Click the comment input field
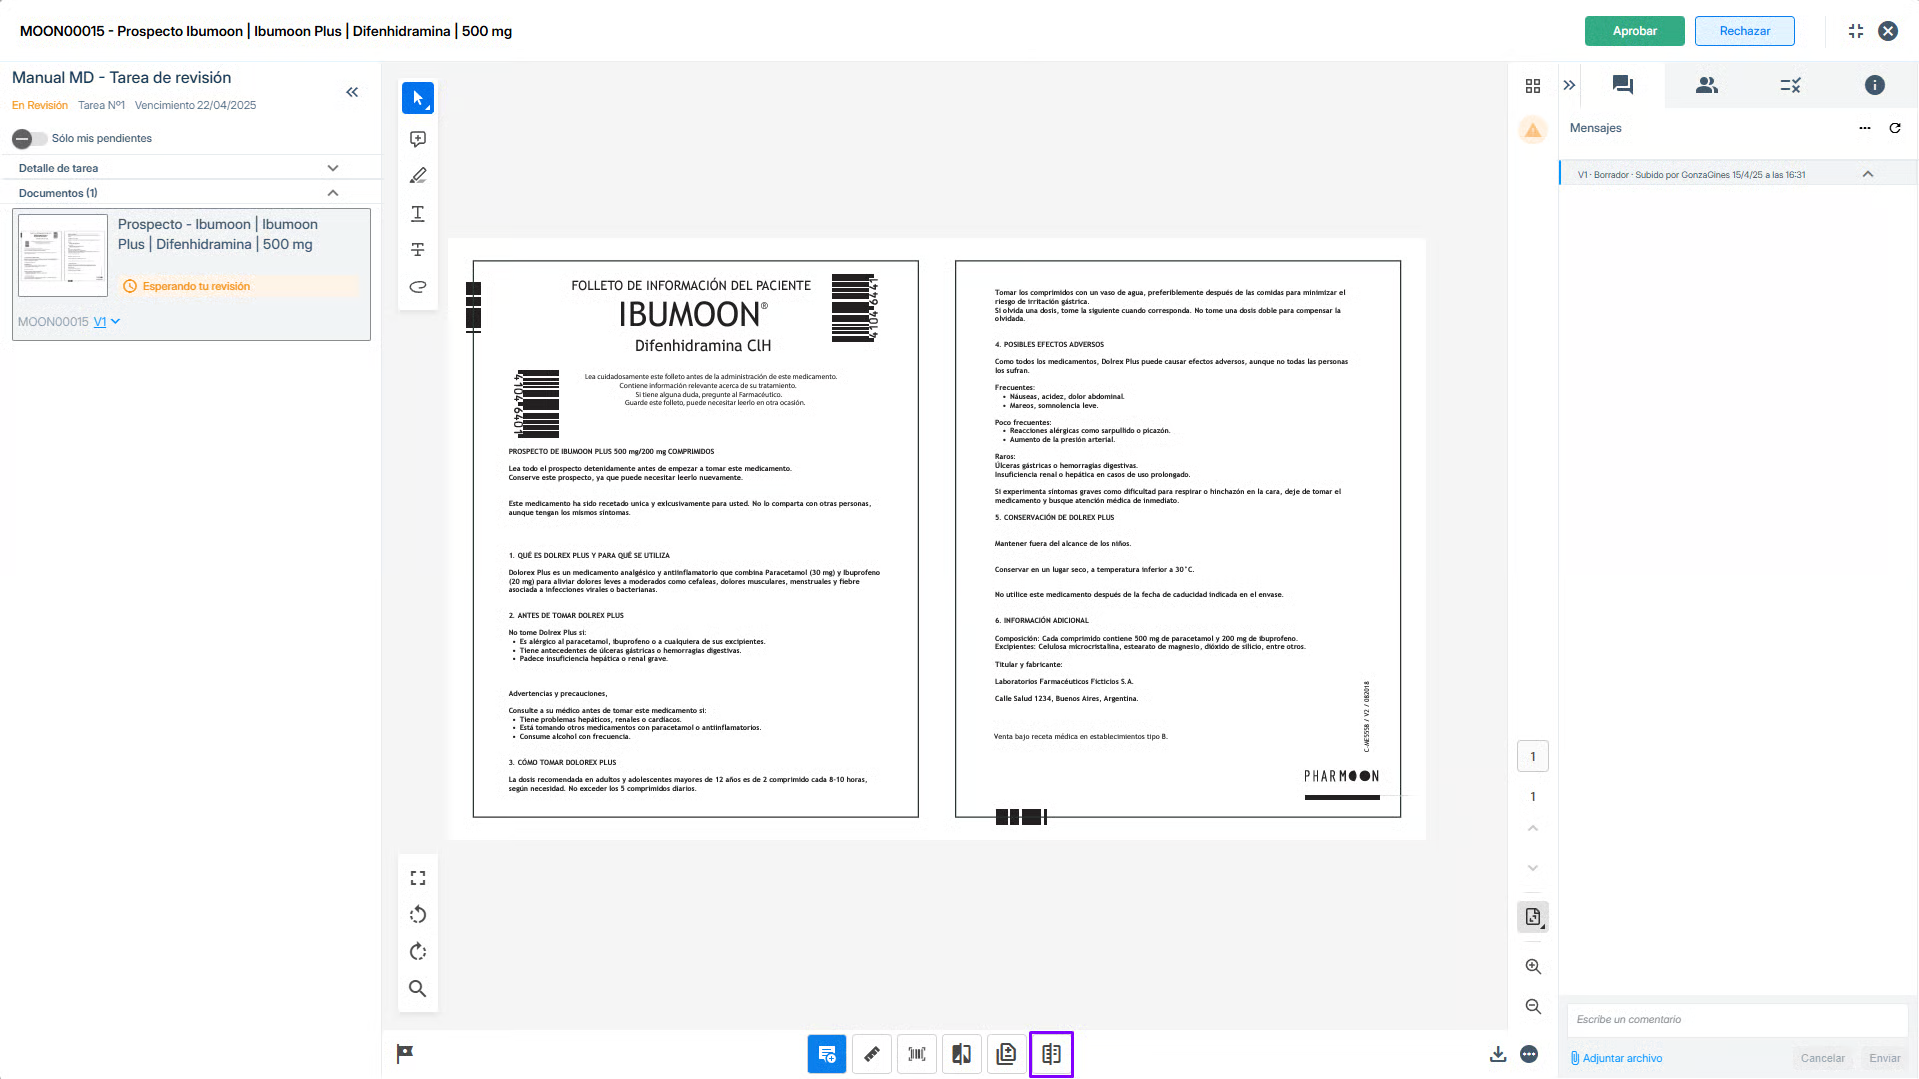 click(x=1735, y=1020)
